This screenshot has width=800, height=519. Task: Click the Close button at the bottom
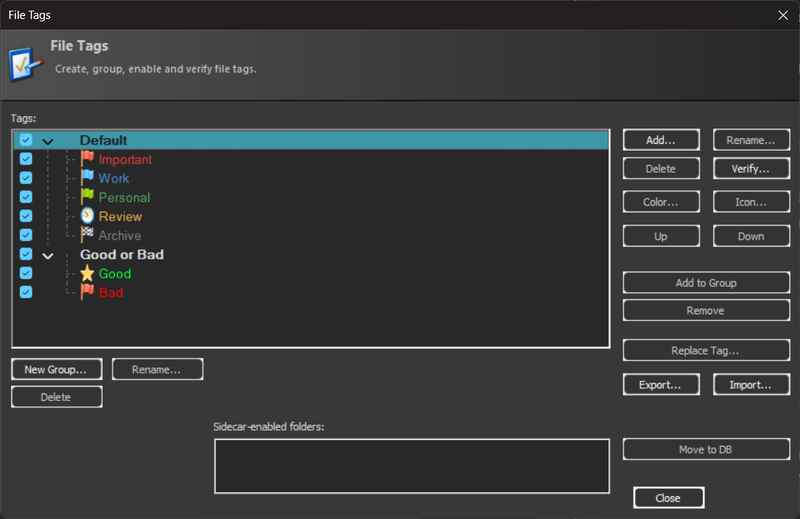click(x=668, y=498)
